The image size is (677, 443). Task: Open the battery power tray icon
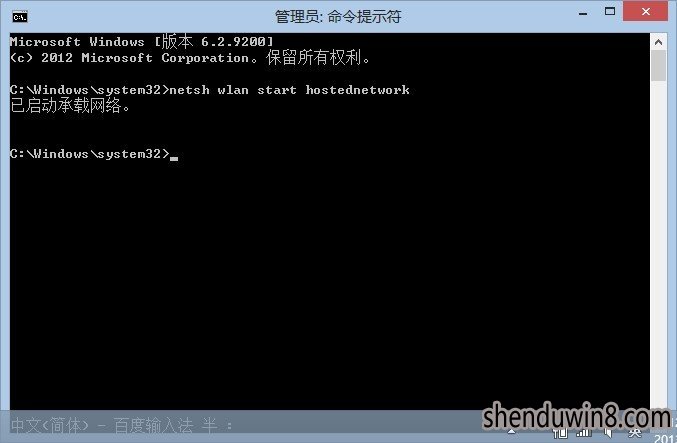[x=561, y=432]
